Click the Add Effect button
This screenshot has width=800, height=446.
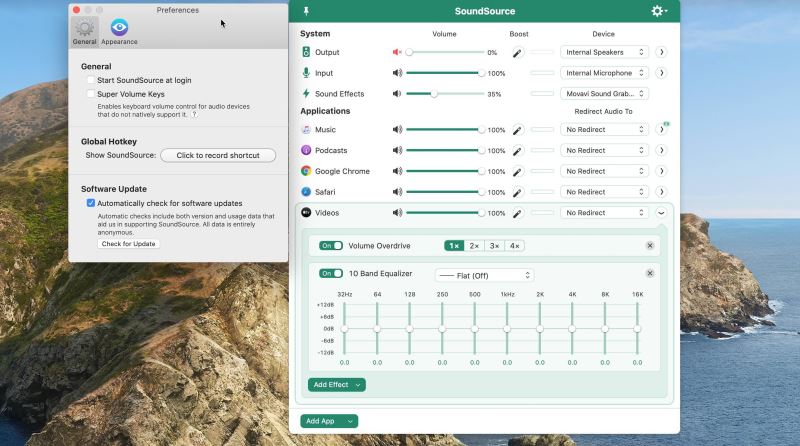pyautogui.click(x=337, y=385)
